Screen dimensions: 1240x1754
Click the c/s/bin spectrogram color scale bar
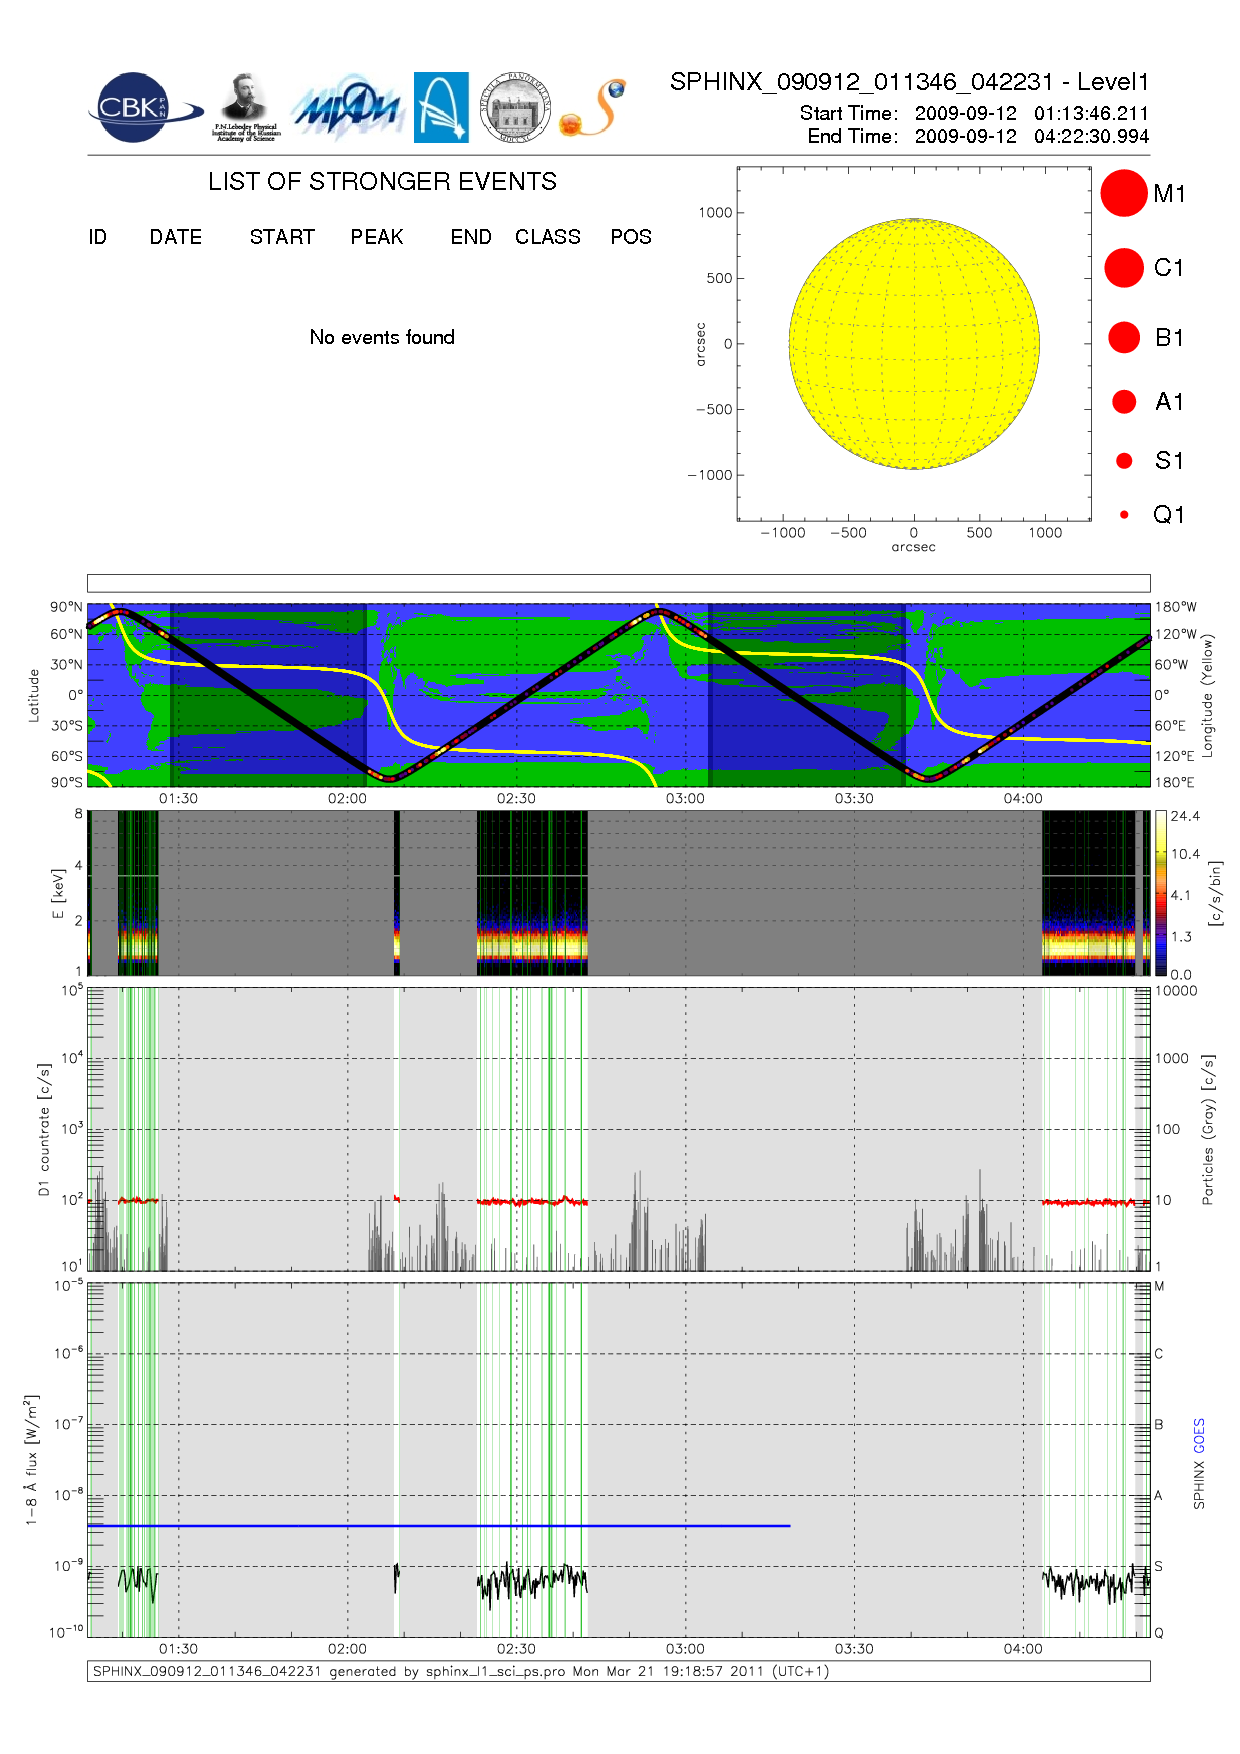[x=1160, y=893]
